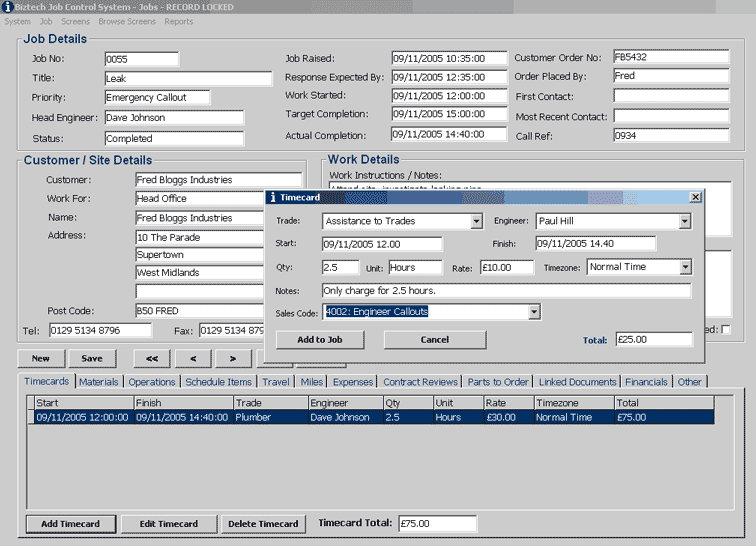Image resolution: width=756 pixels, height=546 pixels.
Task: Click the Rate field showing £10.00
Action: coord(507,267)
